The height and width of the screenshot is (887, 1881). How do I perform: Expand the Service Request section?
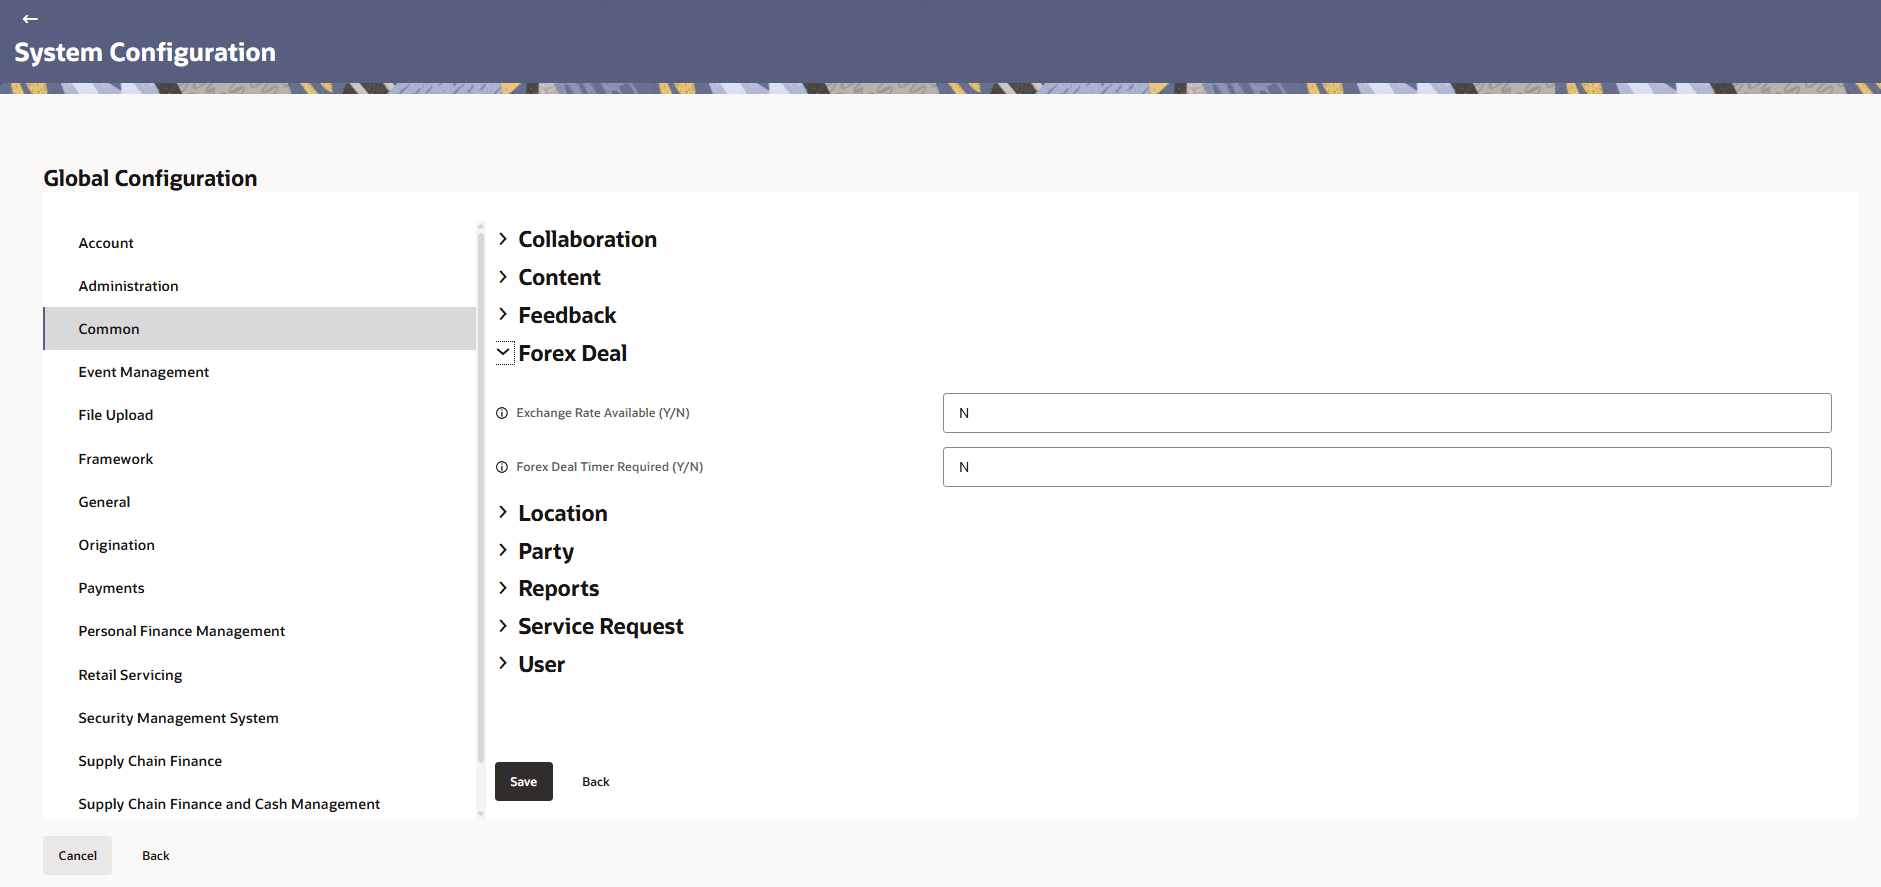pyautogui.click(x=504, y=626)
